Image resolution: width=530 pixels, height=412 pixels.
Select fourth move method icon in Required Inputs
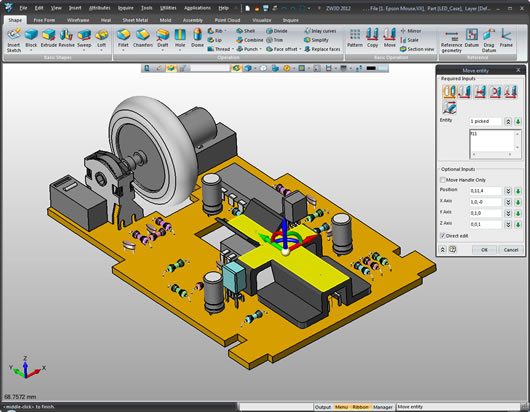coord(495,91)
